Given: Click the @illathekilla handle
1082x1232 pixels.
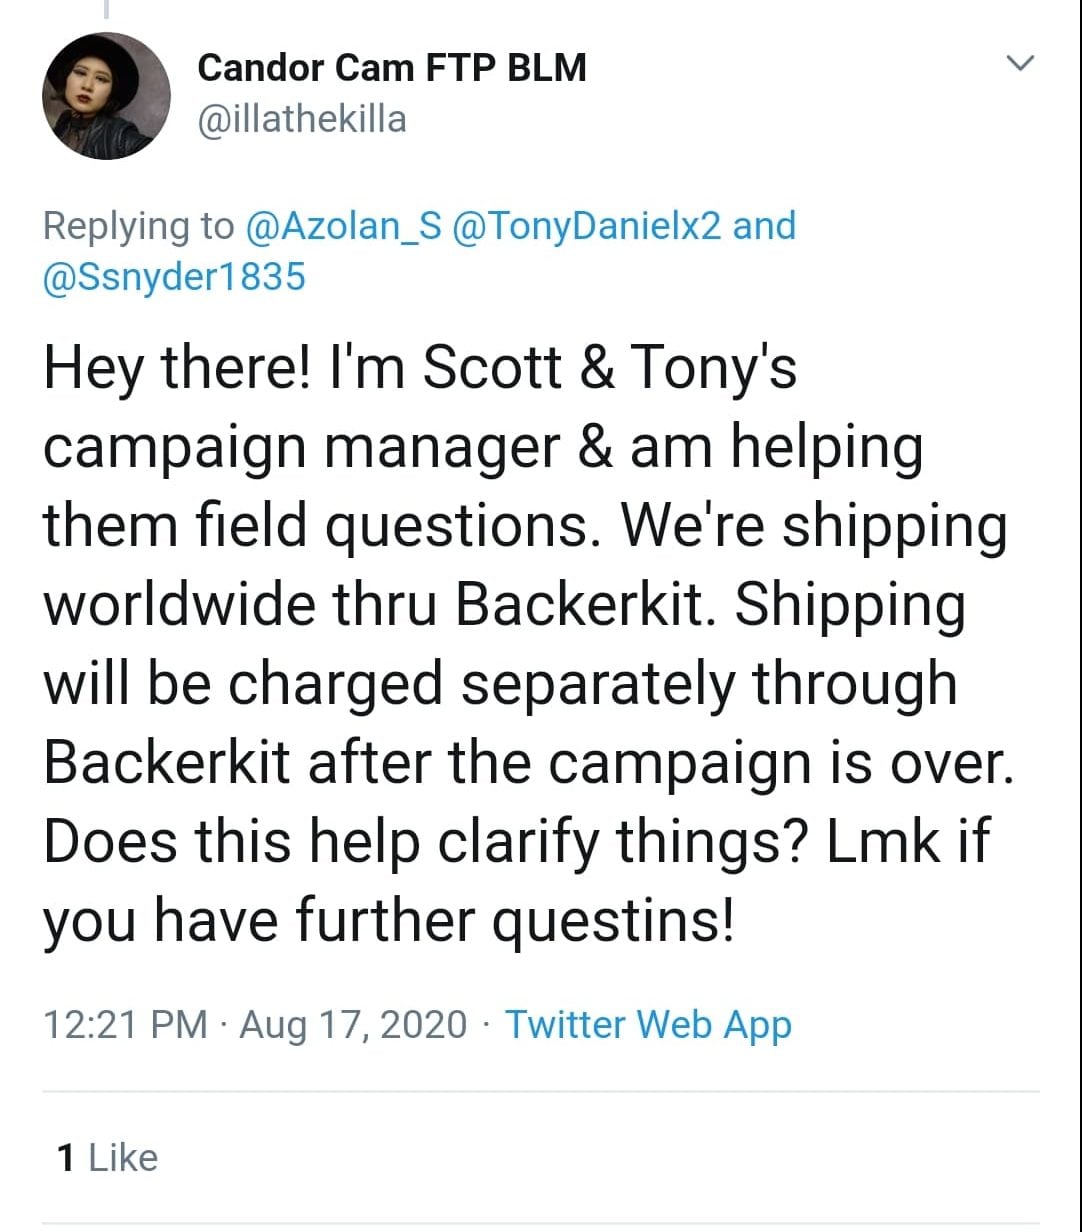Looking at the screenshot, I should point(302,120).
